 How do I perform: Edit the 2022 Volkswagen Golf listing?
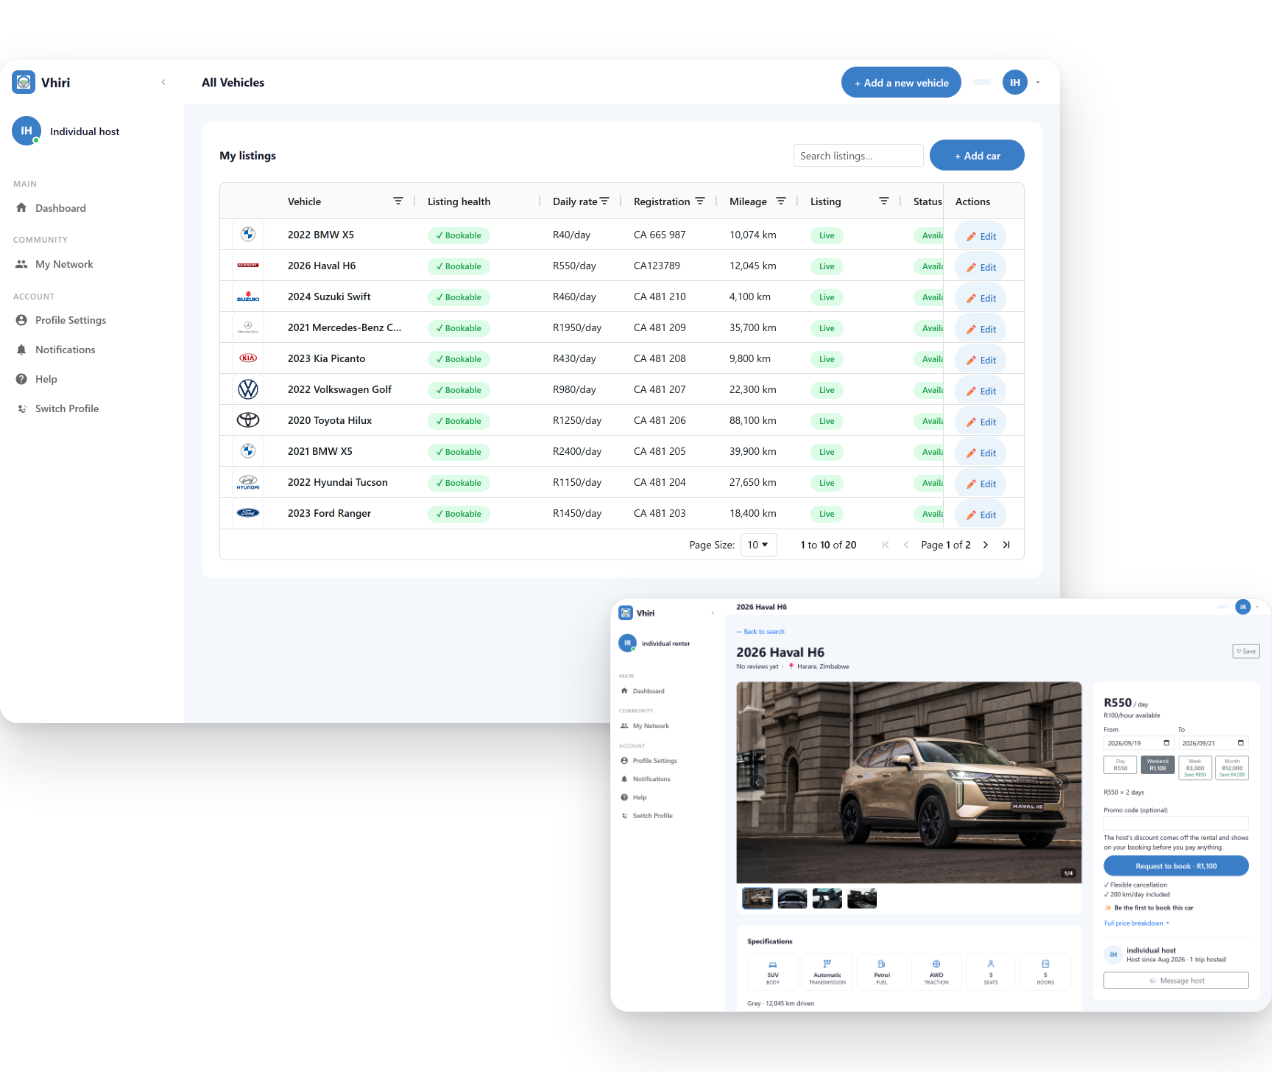coord(981,391)
